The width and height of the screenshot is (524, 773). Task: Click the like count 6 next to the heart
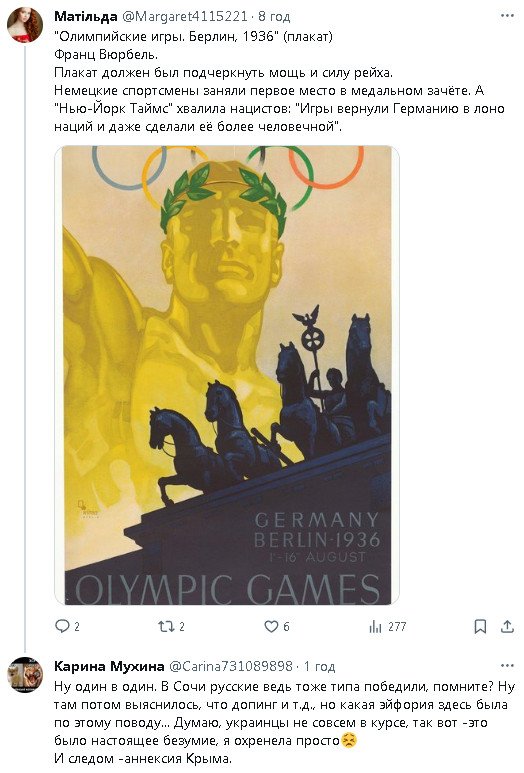pos(286,627)
